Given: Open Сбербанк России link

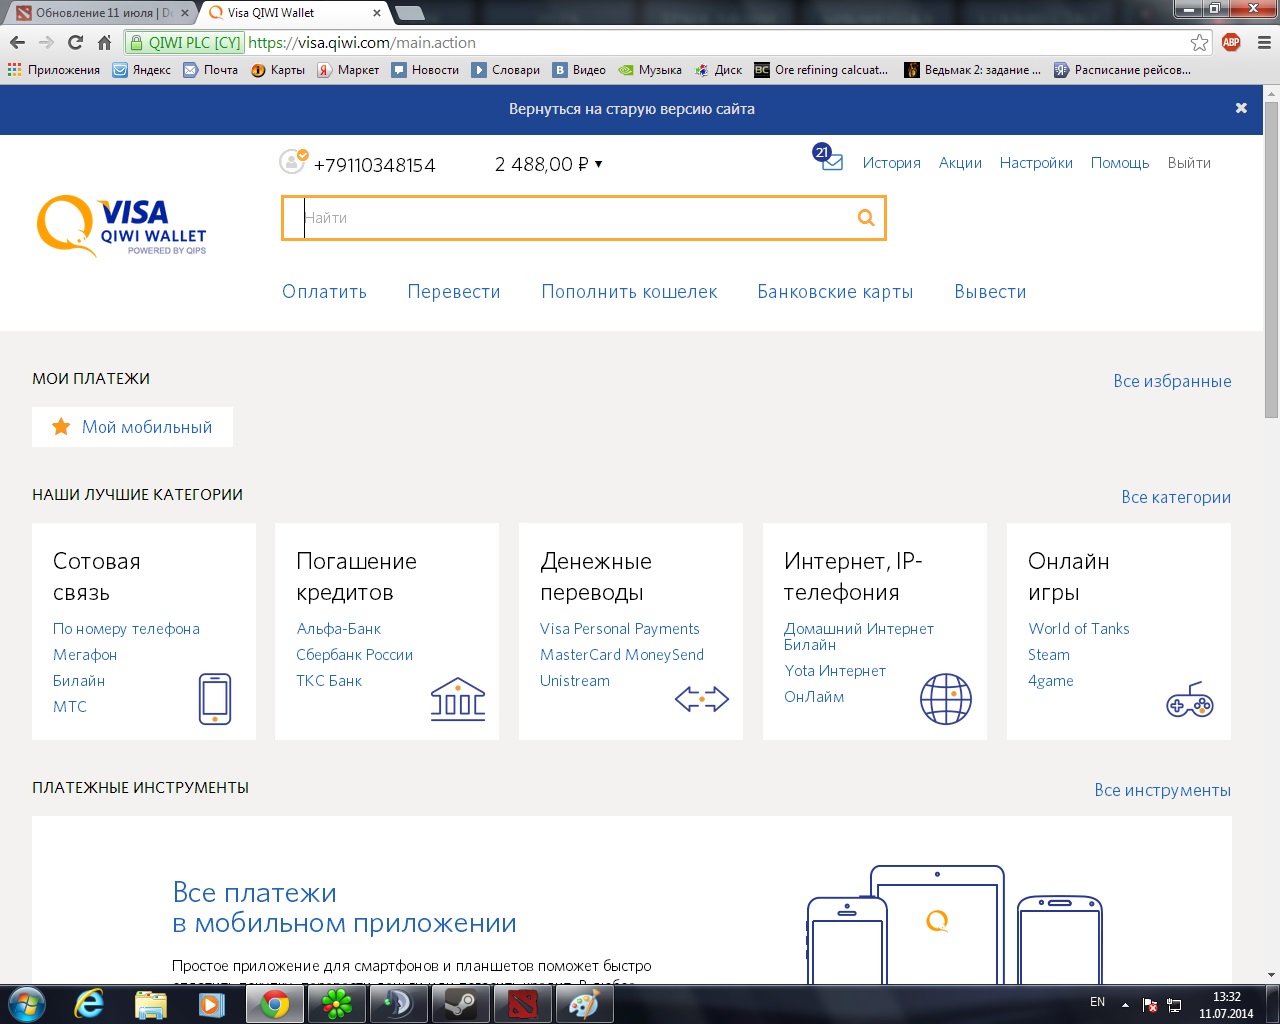Looking at the screenshot, I should click(355, 655).
